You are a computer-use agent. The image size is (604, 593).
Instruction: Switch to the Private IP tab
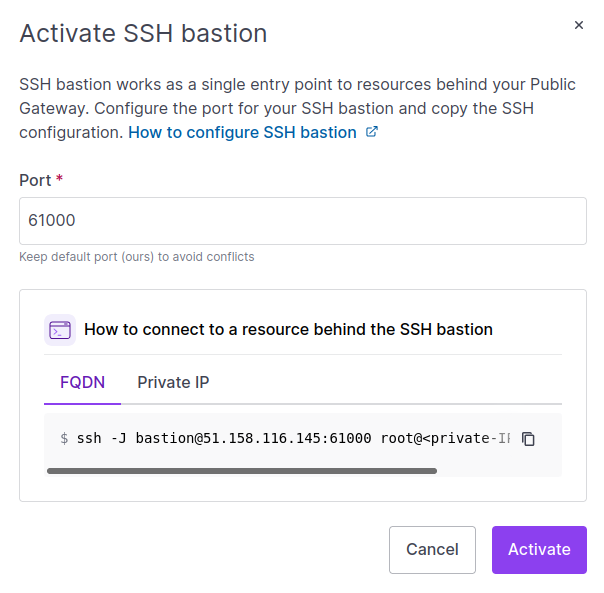click(x=173, y=382)
